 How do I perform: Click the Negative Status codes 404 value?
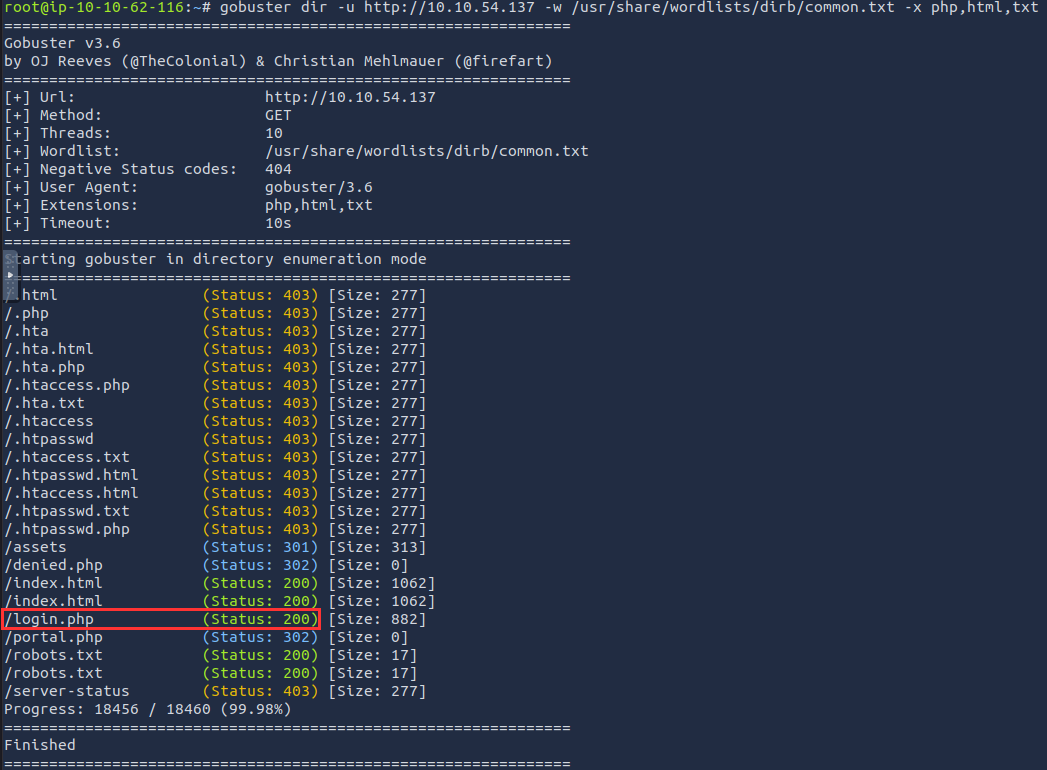pos(278,169)
